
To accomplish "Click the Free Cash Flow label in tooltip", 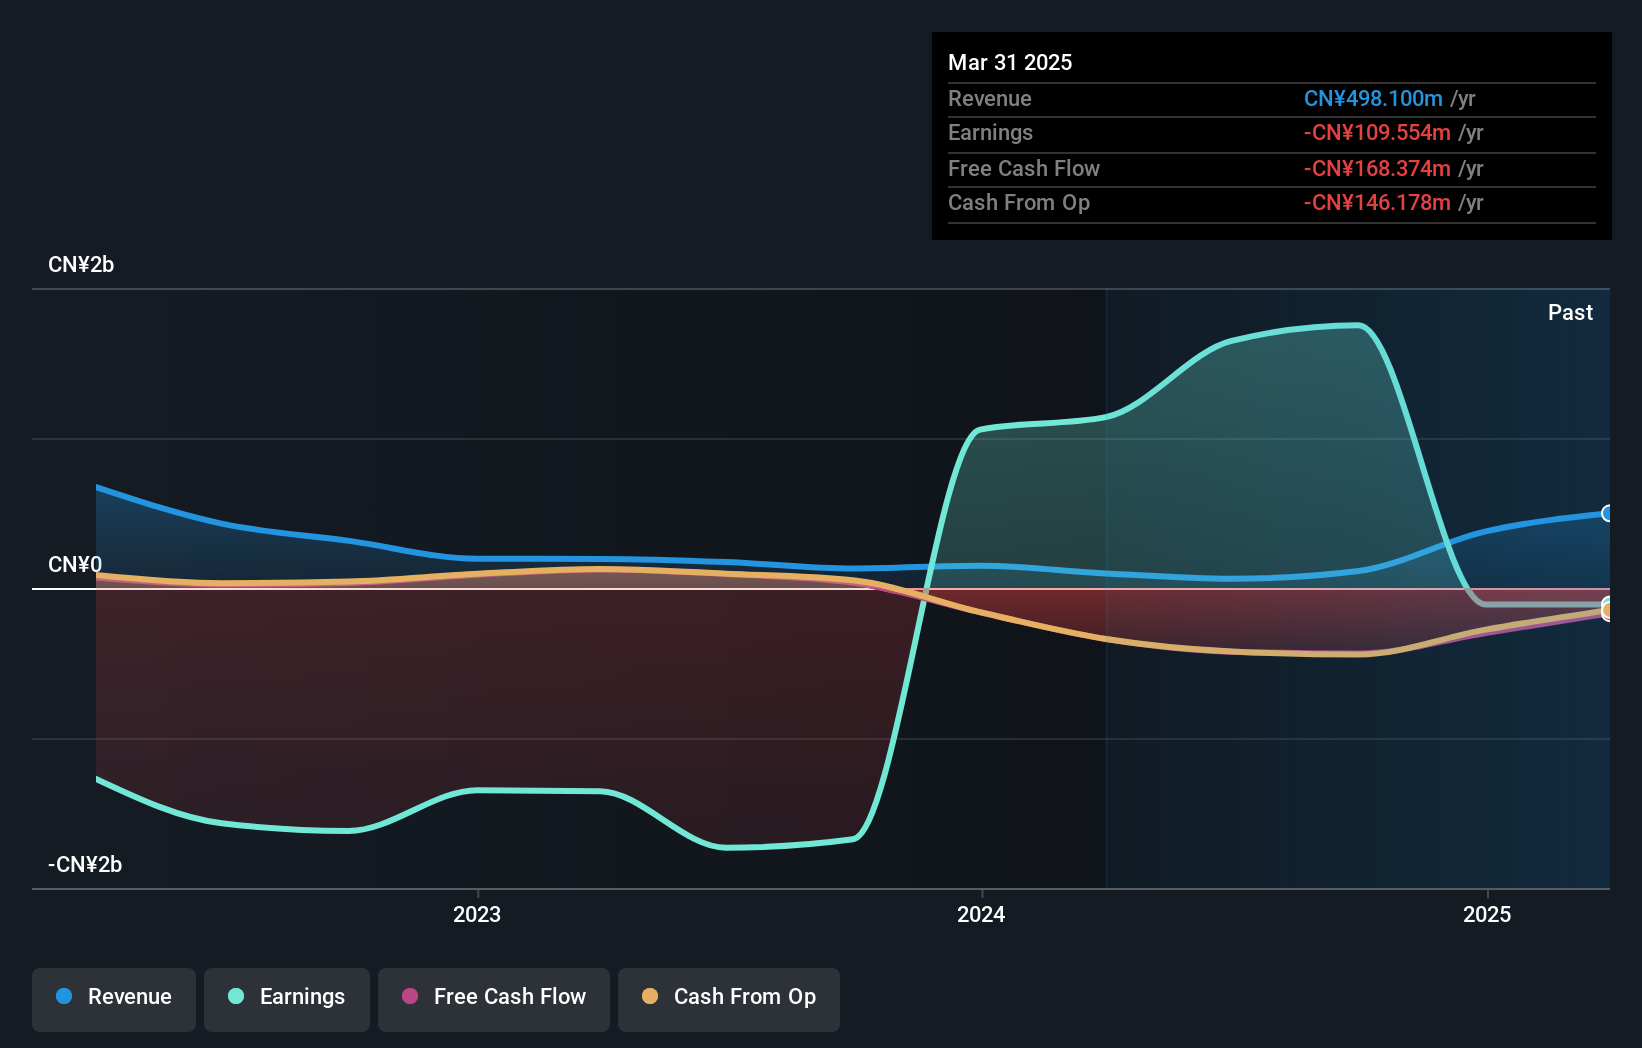I will tap(1024, 168).
